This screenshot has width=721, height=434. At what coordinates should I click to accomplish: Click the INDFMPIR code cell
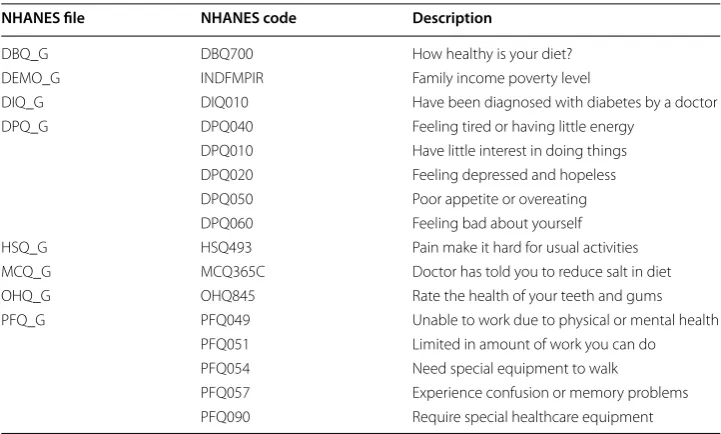point(232,78)
